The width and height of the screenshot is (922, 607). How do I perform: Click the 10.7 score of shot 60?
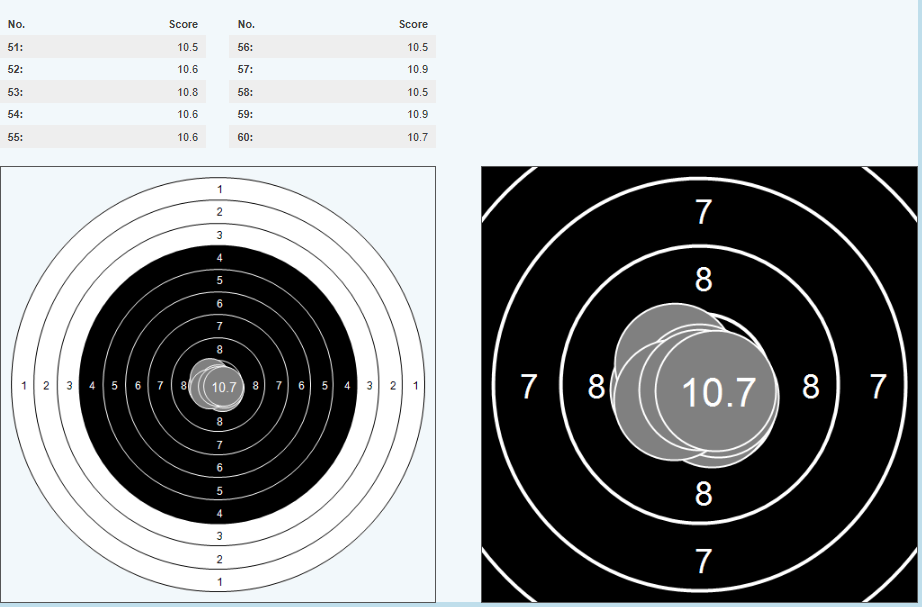click(x=417, y=137)
